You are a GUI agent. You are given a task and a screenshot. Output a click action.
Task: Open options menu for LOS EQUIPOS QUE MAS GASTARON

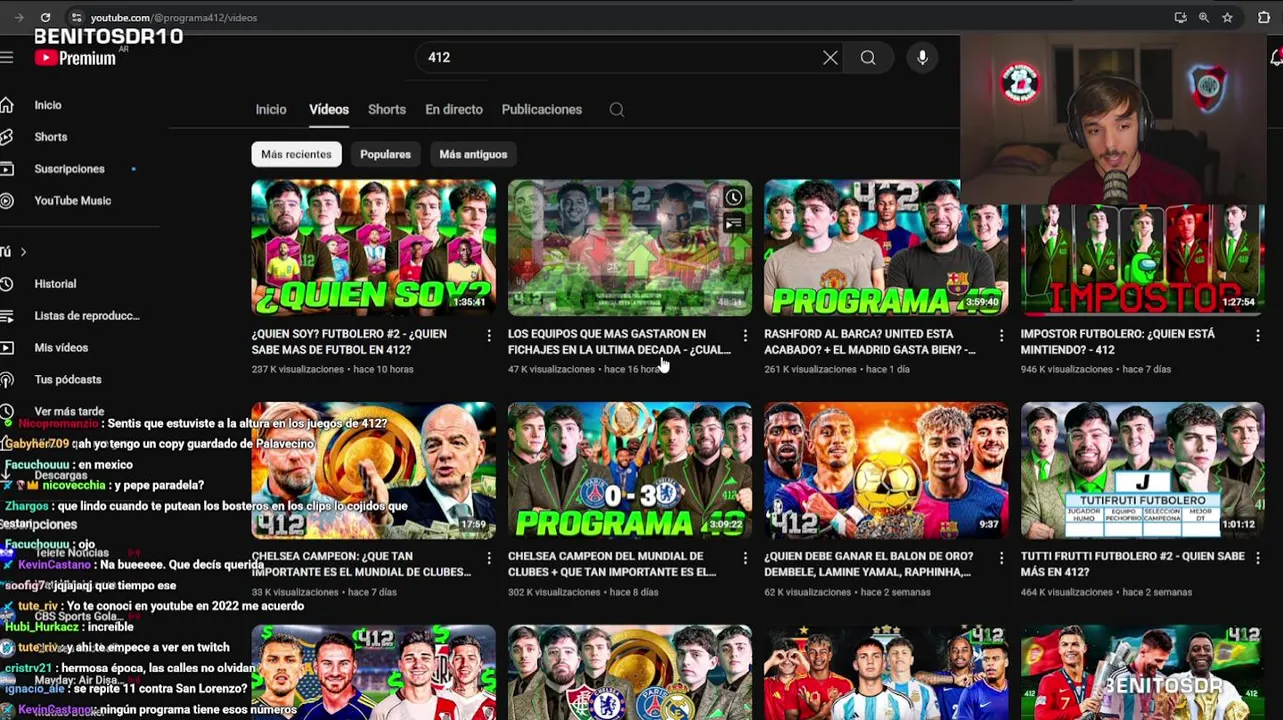click(x=745, y=335)
